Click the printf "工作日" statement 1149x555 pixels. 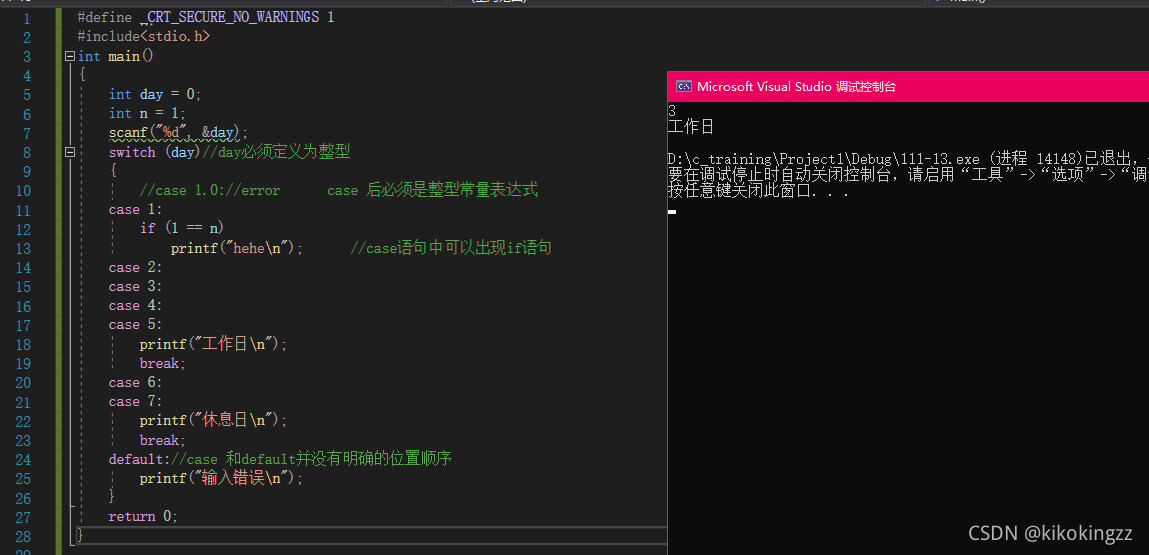213,344
